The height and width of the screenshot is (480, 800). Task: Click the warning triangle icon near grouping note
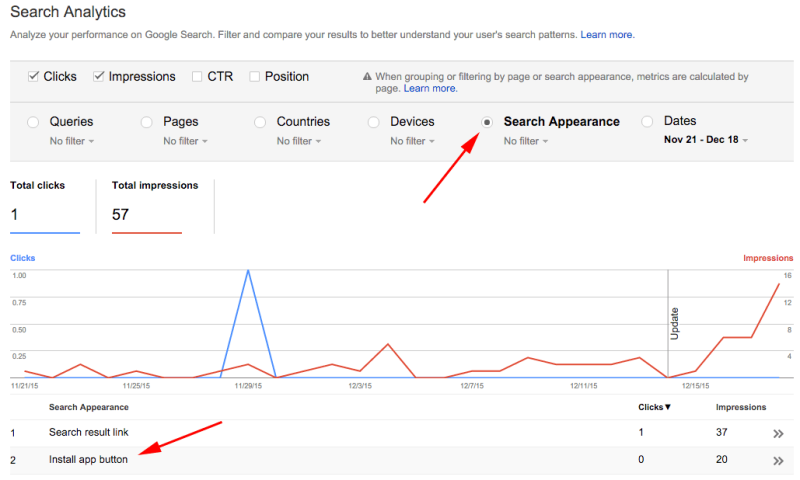pyautogui.click(x=367, y=77)
